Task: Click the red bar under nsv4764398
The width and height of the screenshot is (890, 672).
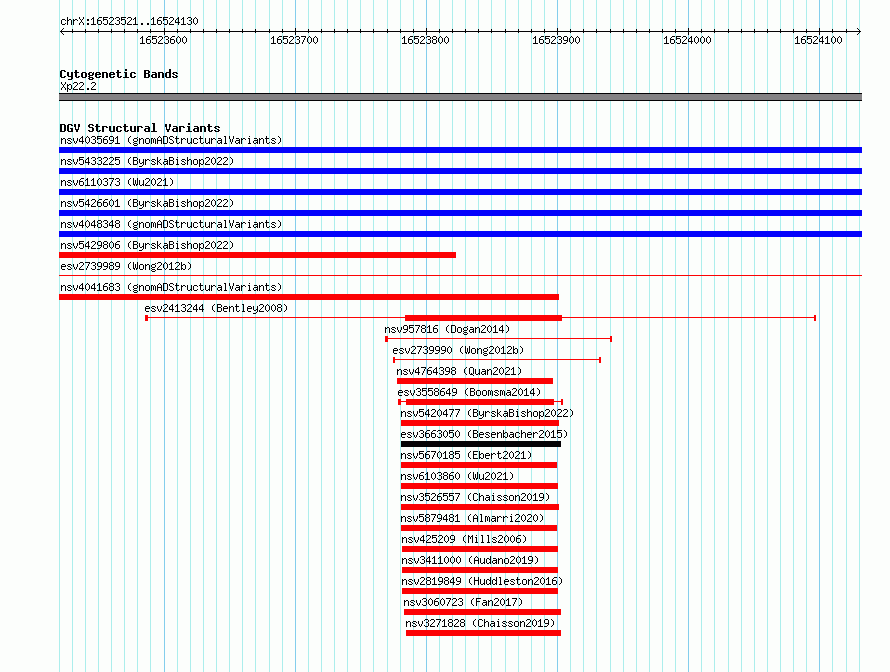Action: [475, 381]
